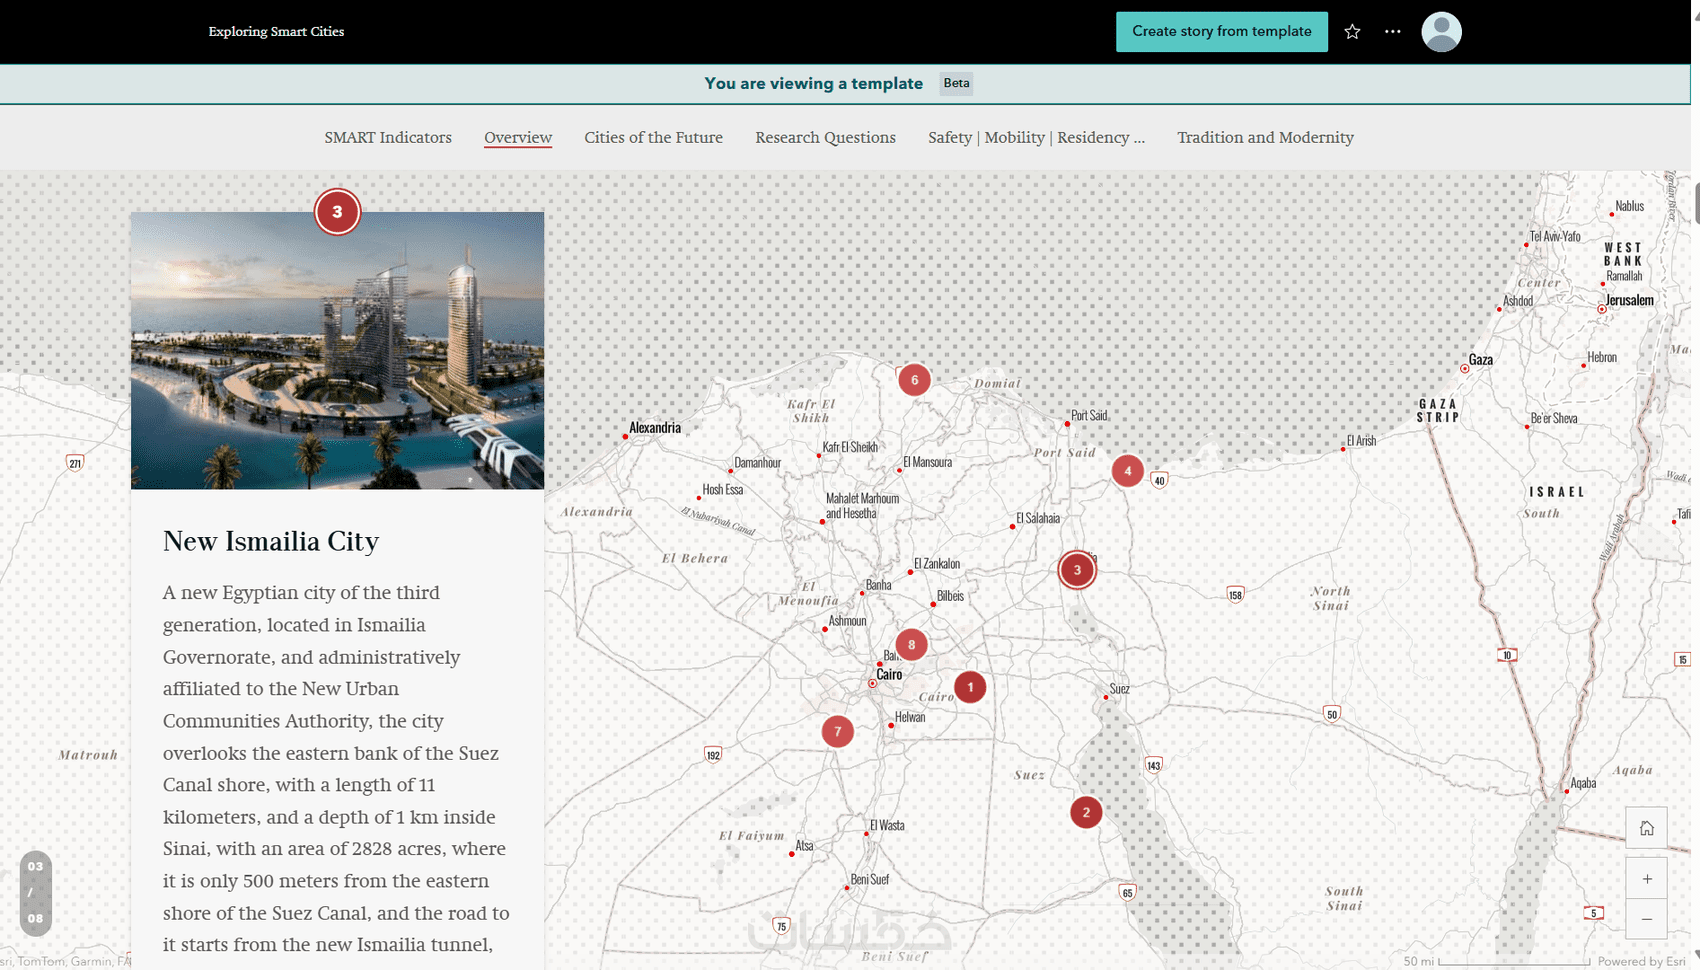Click the New Ismailia City image
Viewport: 1700px width, 970px height.
pyautogui.click(x=337, y=350)
